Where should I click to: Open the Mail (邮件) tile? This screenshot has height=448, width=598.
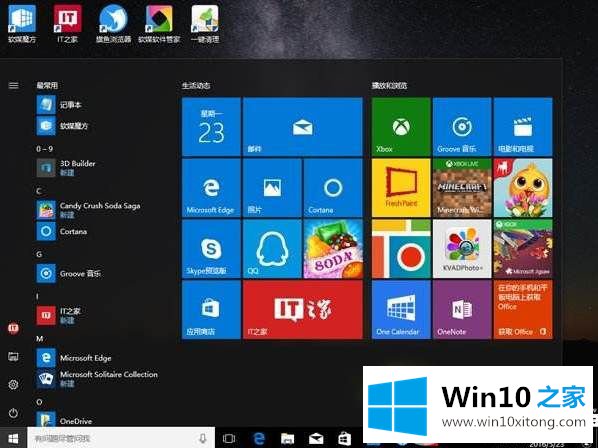tap(302, 127)
